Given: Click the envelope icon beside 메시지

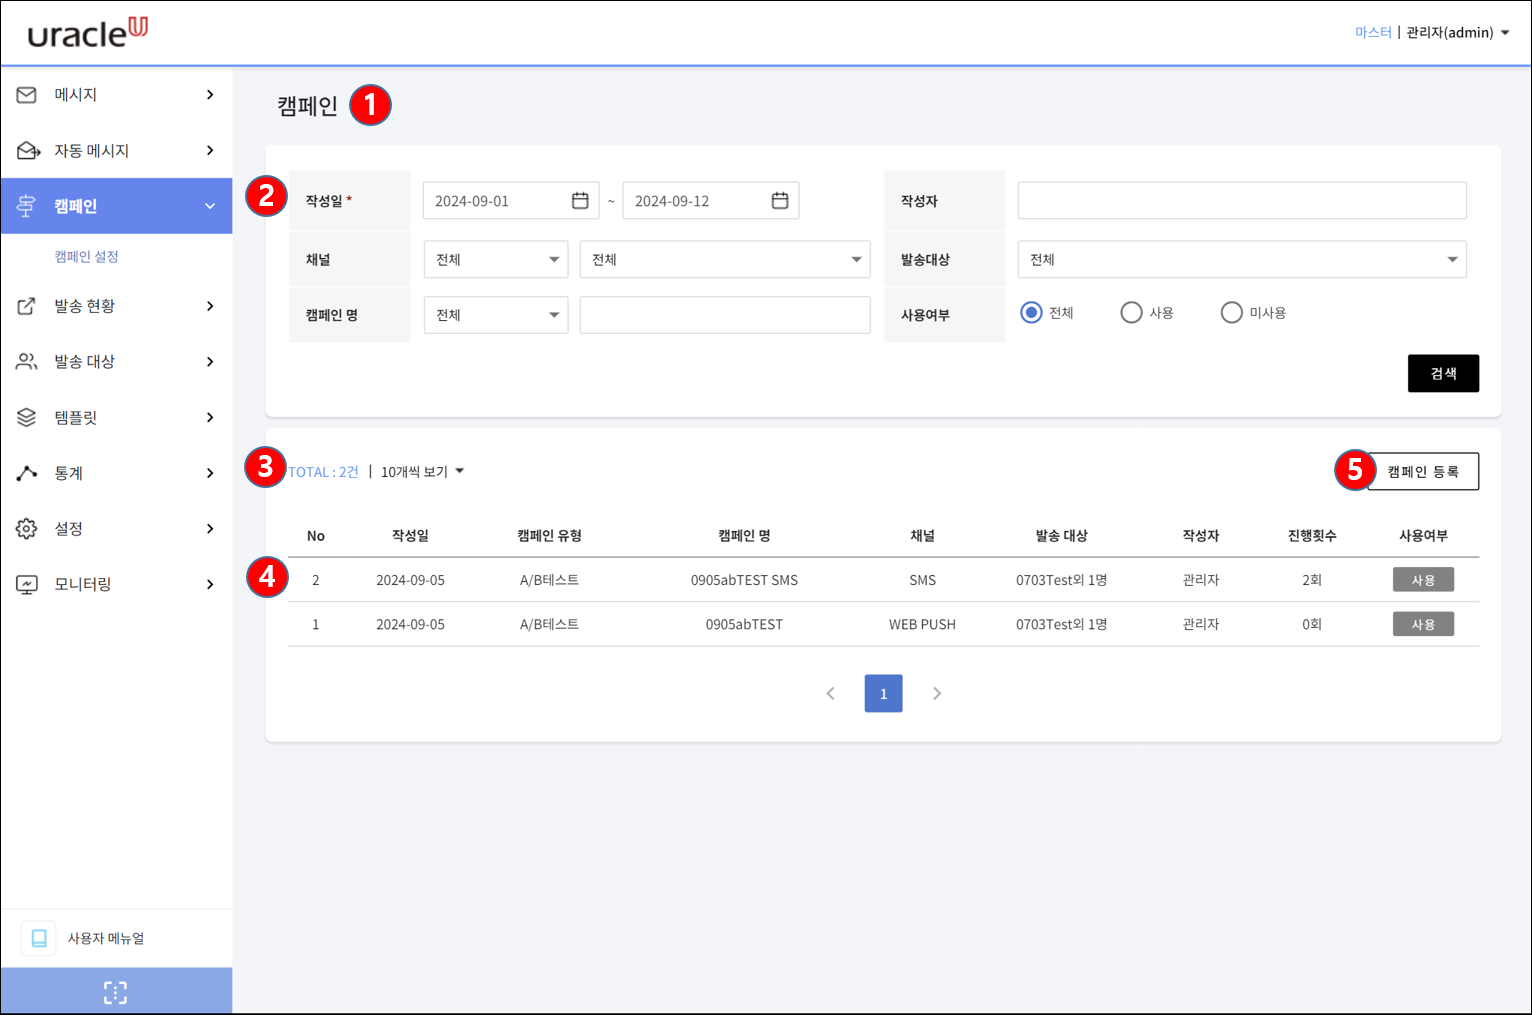Looking at the screenshot, I should (27, 95).
